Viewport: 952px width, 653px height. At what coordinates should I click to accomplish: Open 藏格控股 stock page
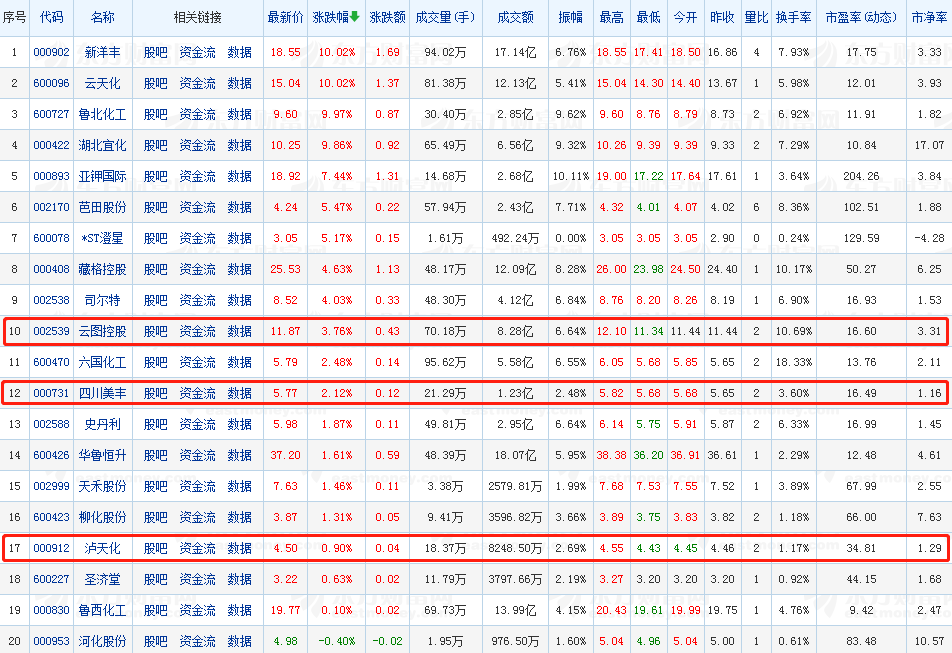(102, 269)
